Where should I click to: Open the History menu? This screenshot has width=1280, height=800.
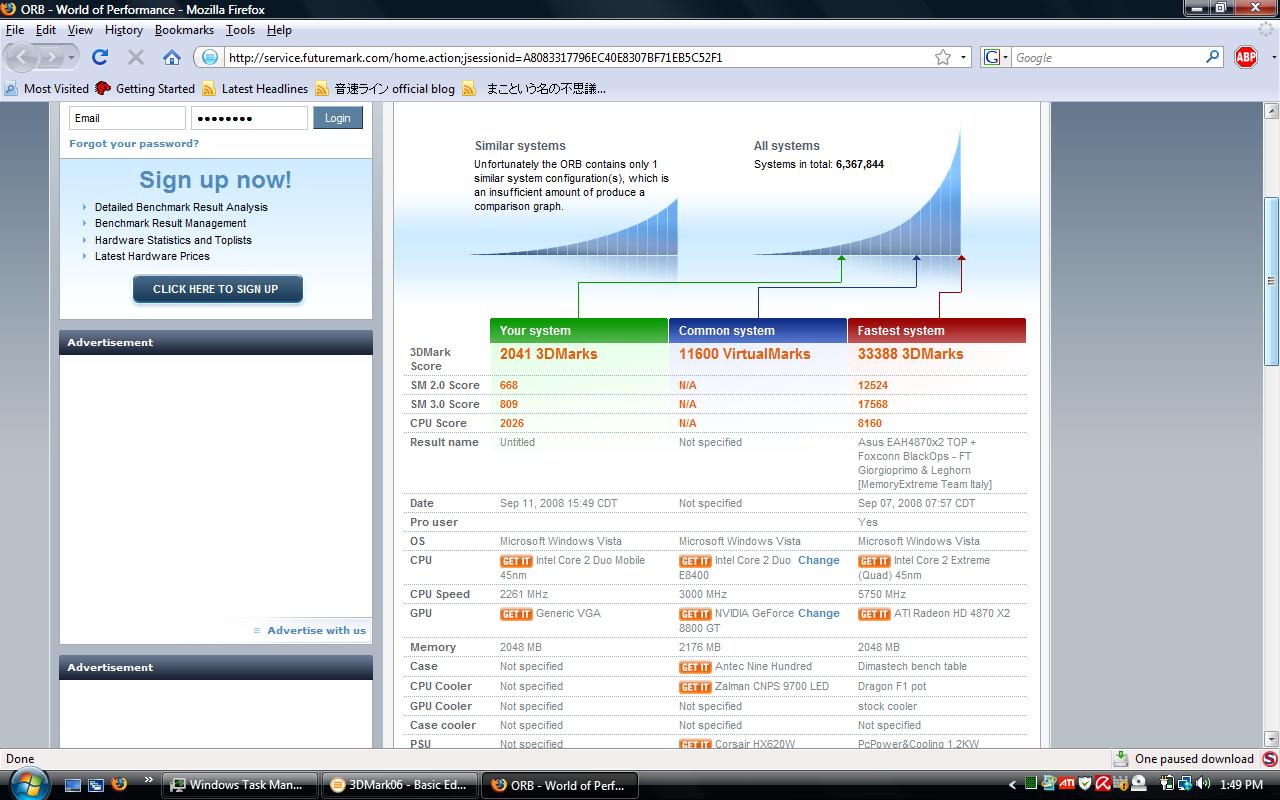pos(124,30)
